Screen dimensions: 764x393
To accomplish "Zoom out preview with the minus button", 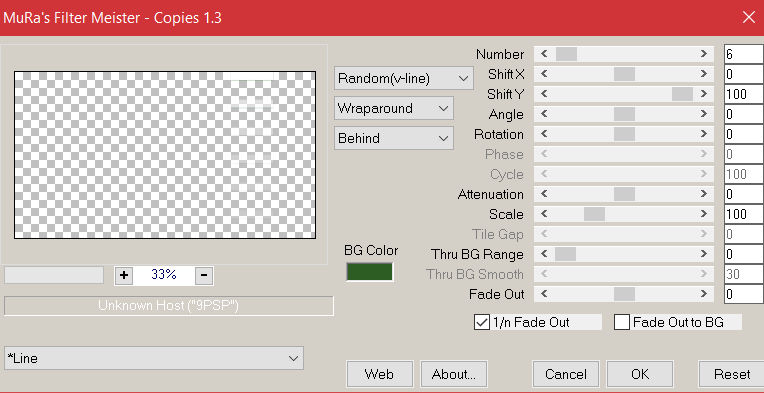I will click(204, 275).
